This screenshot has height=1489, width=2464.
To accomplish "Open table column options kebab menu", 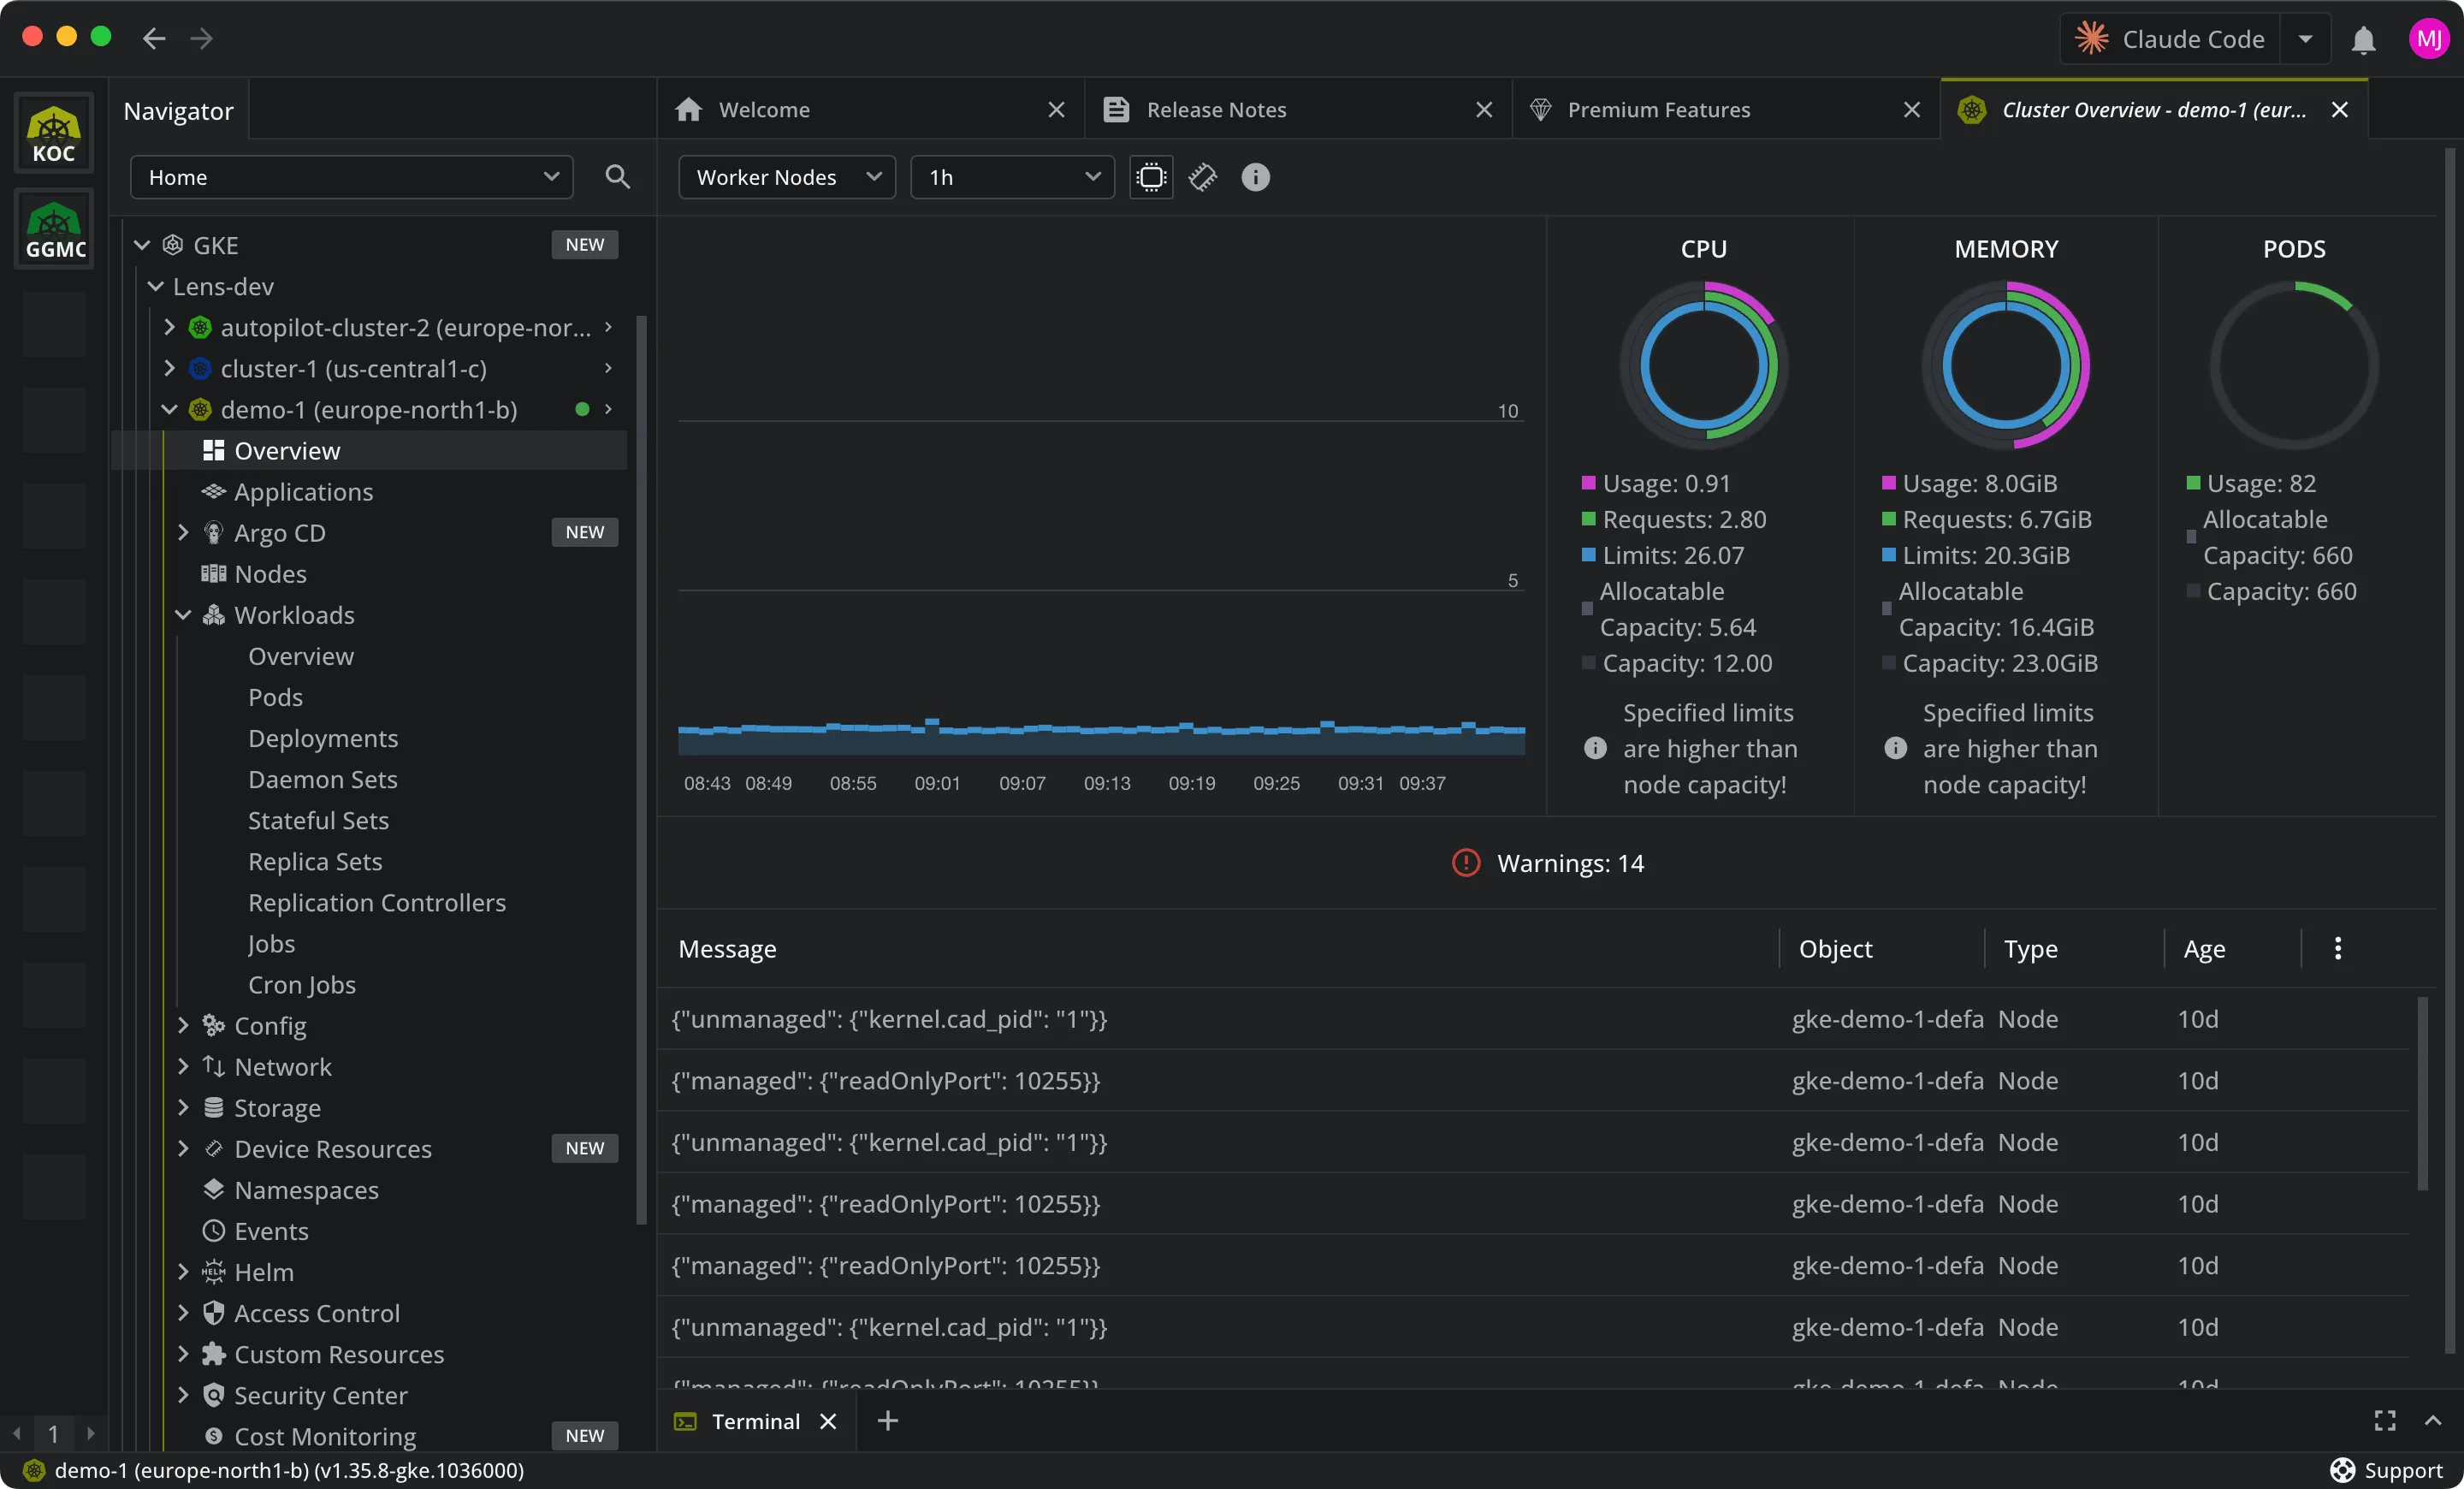I will pos(2337,948).
